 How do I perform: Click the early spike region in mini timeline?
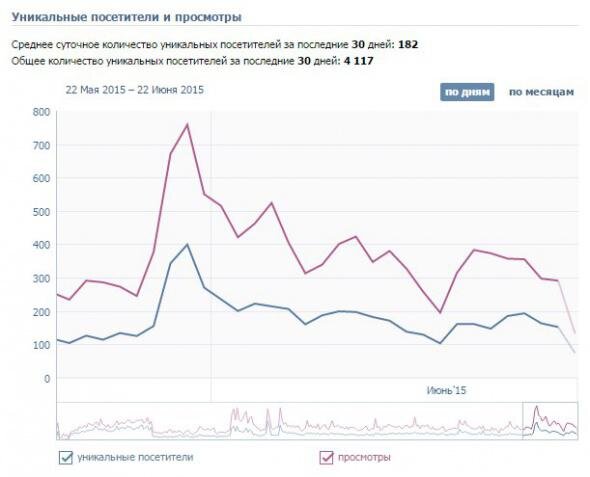(241, 418)
